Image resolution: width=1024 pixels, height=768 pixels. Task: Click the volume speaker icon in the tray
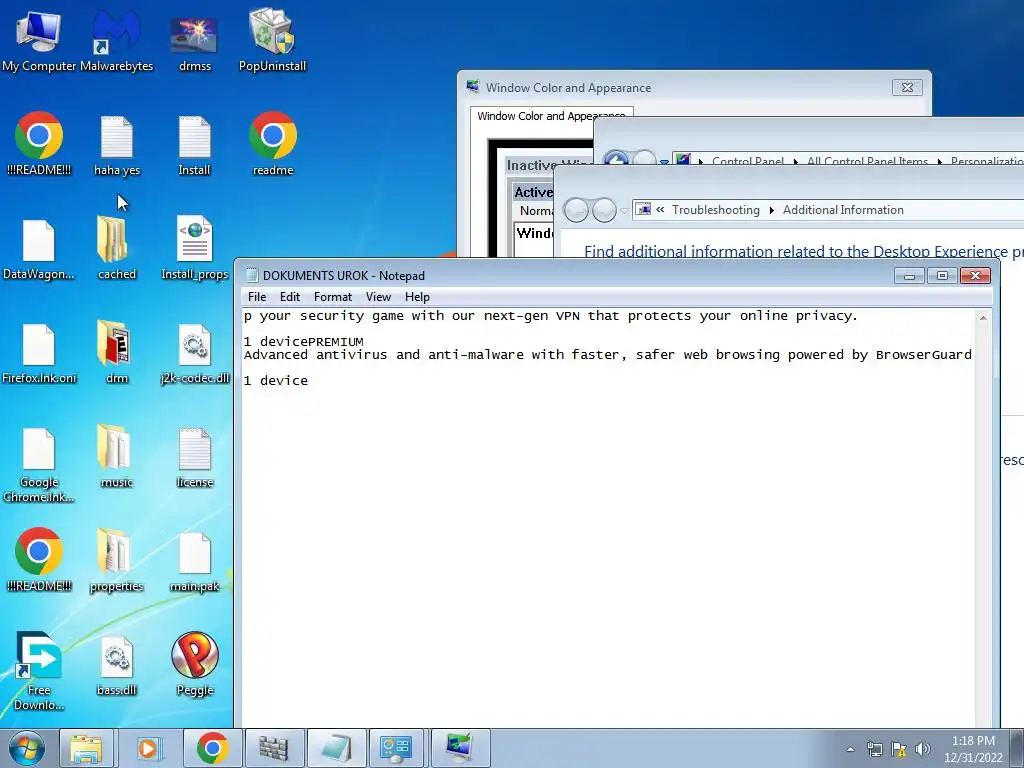(x=923, y=749)
